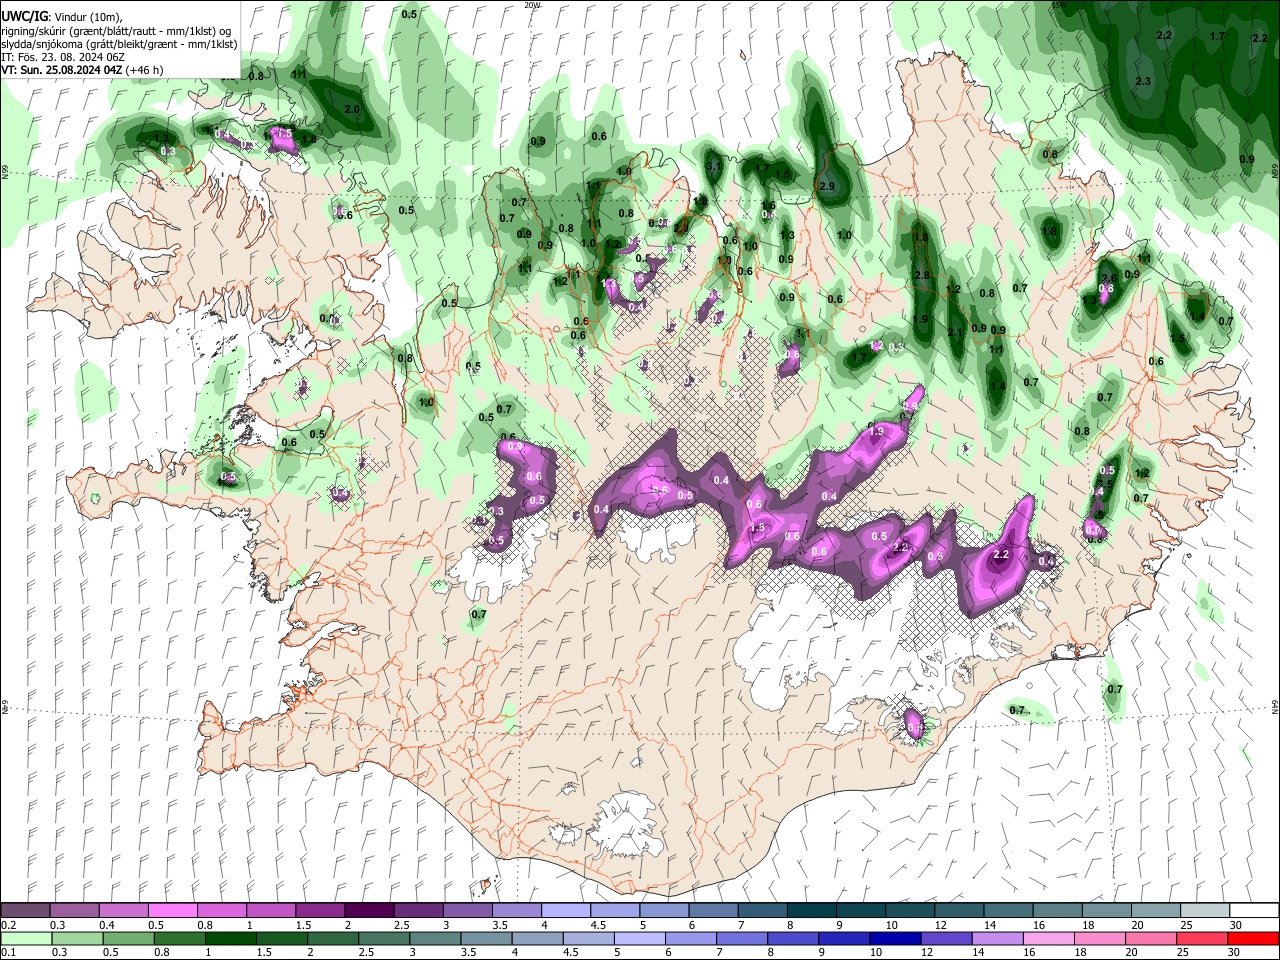Screen dimensions: 1280x960
Task: Click the initial time 'IT: Fös. 23. 08. 2024 06Z'
Action: tap(62, 57)
